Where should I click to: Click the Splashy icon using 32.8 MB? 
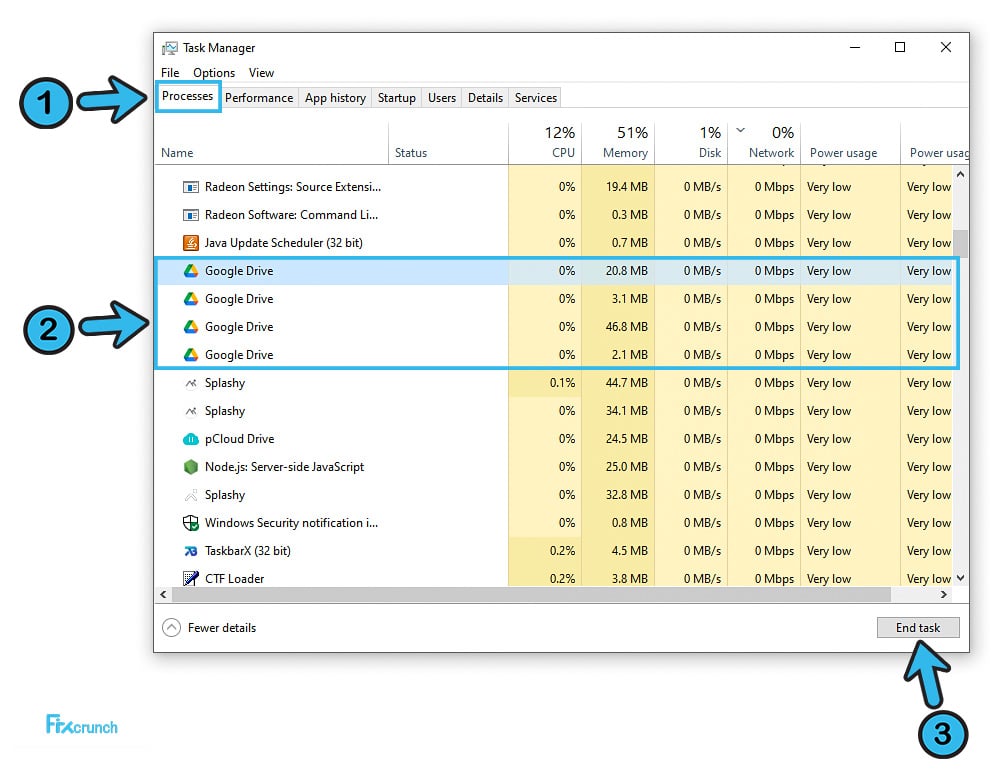pyautogui.click(x=190, y=495)
